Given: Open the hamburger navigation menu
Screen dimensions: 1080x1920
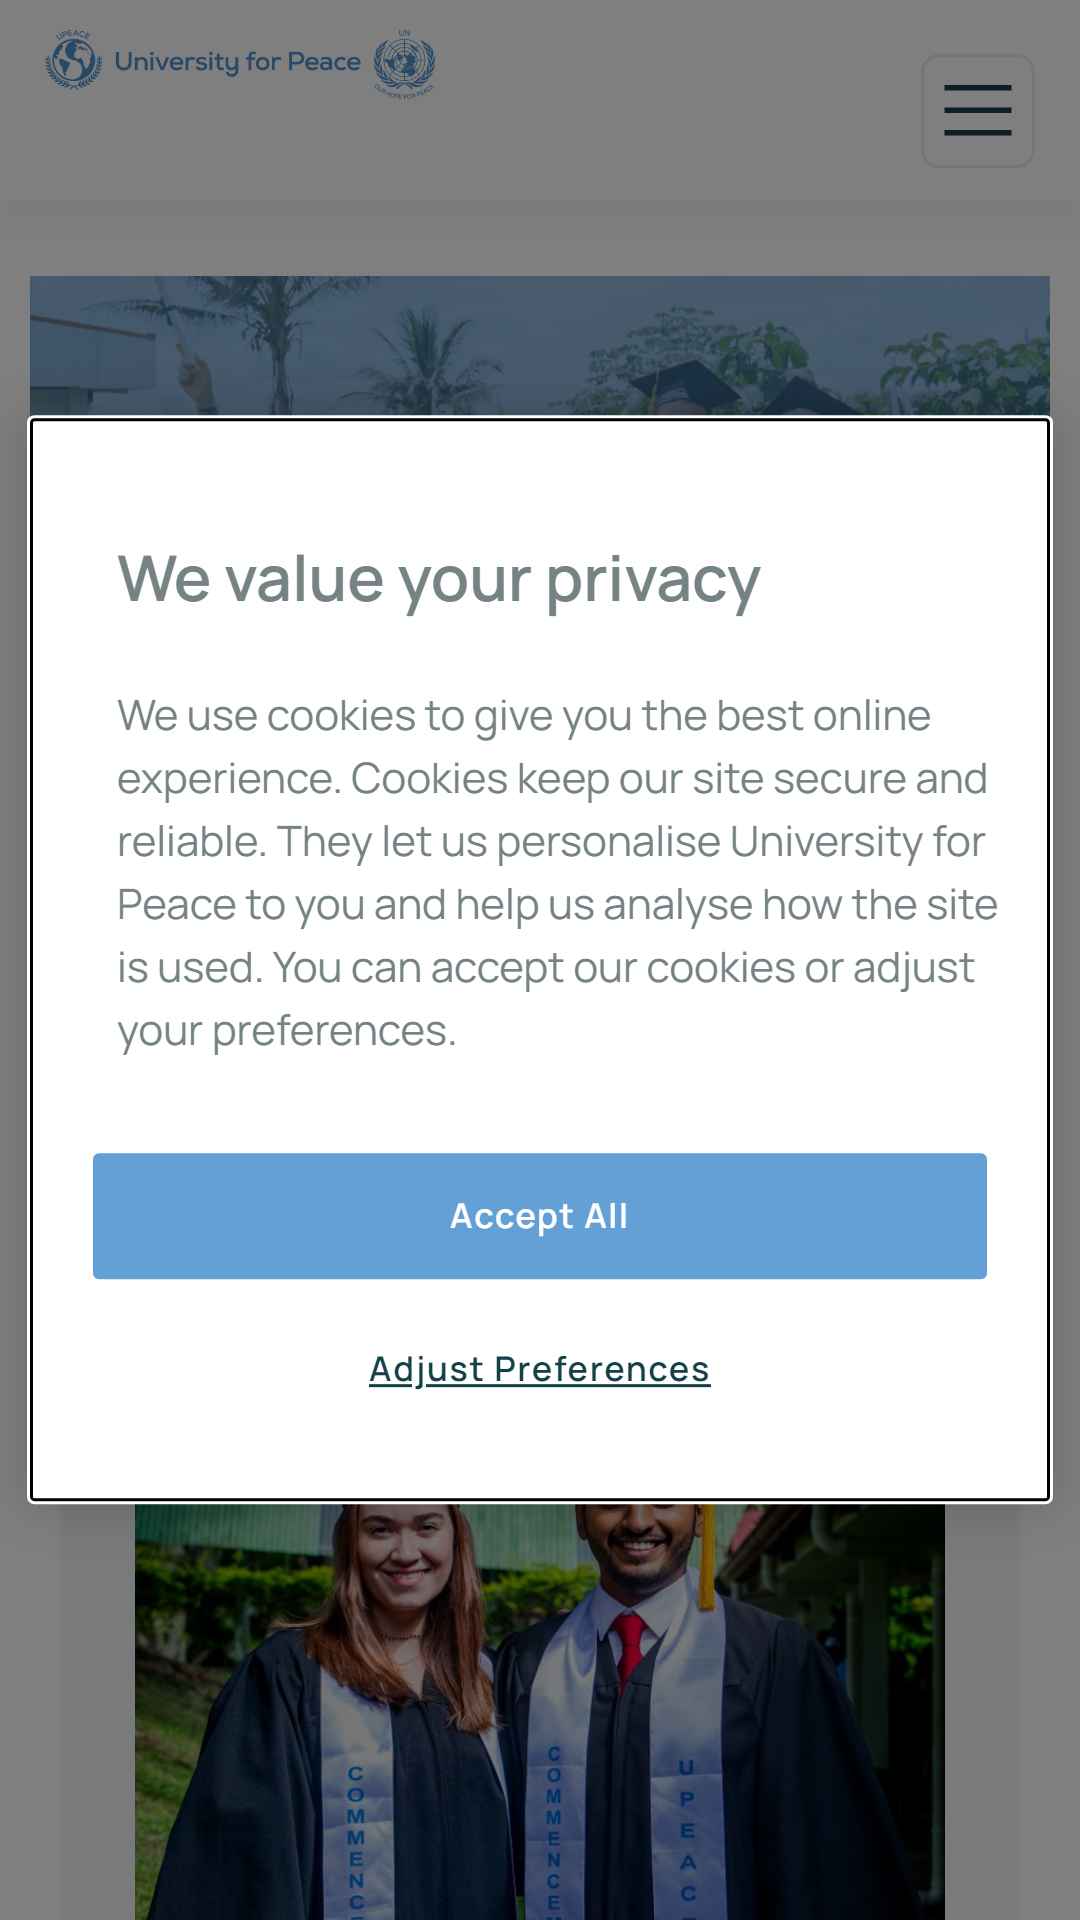Looking at the screenshot, I should (977, 110).
